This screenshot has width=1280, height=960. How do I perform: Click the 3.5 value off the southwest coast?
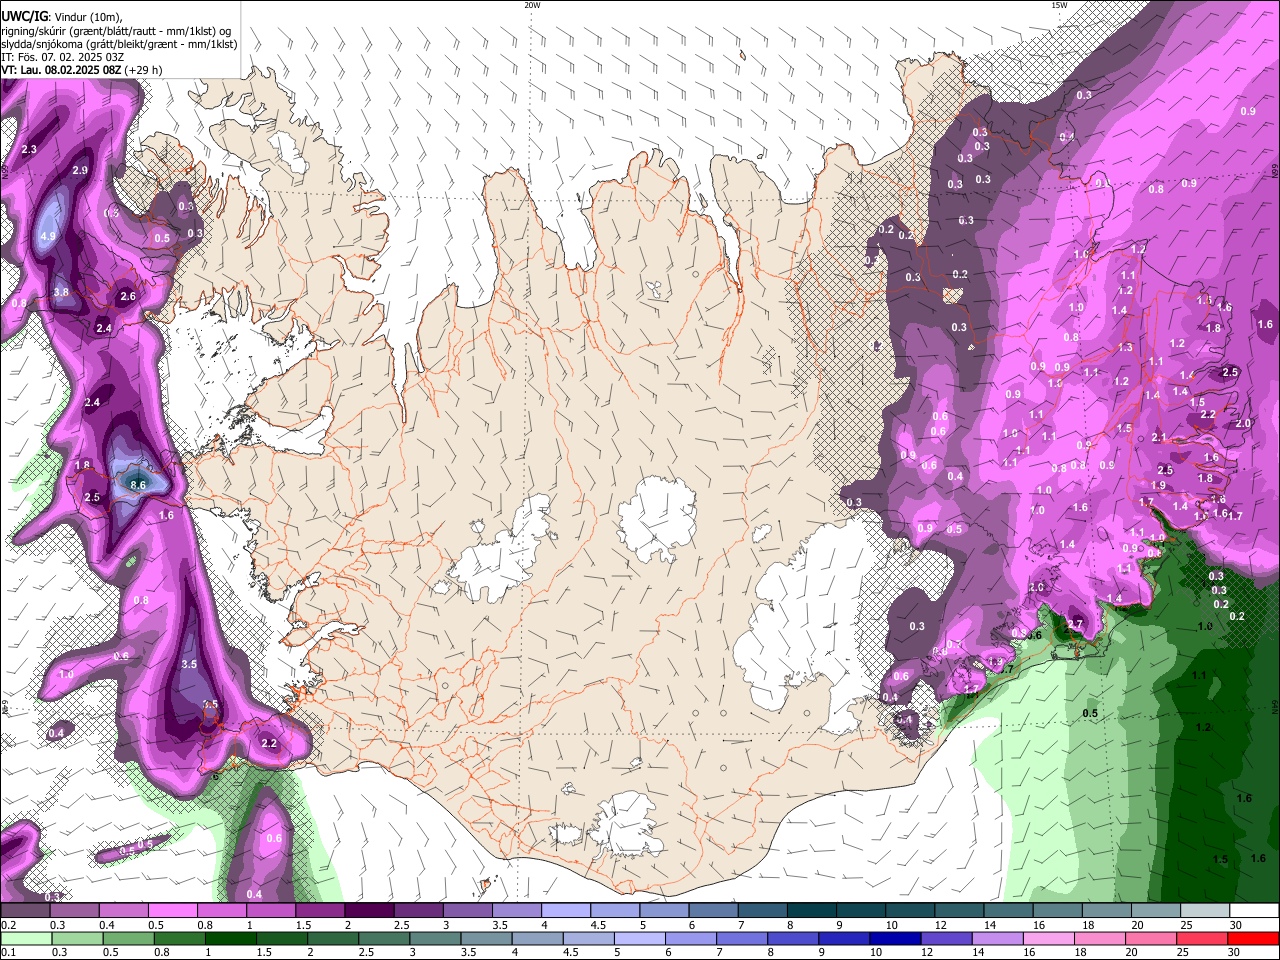coord(189,664)
